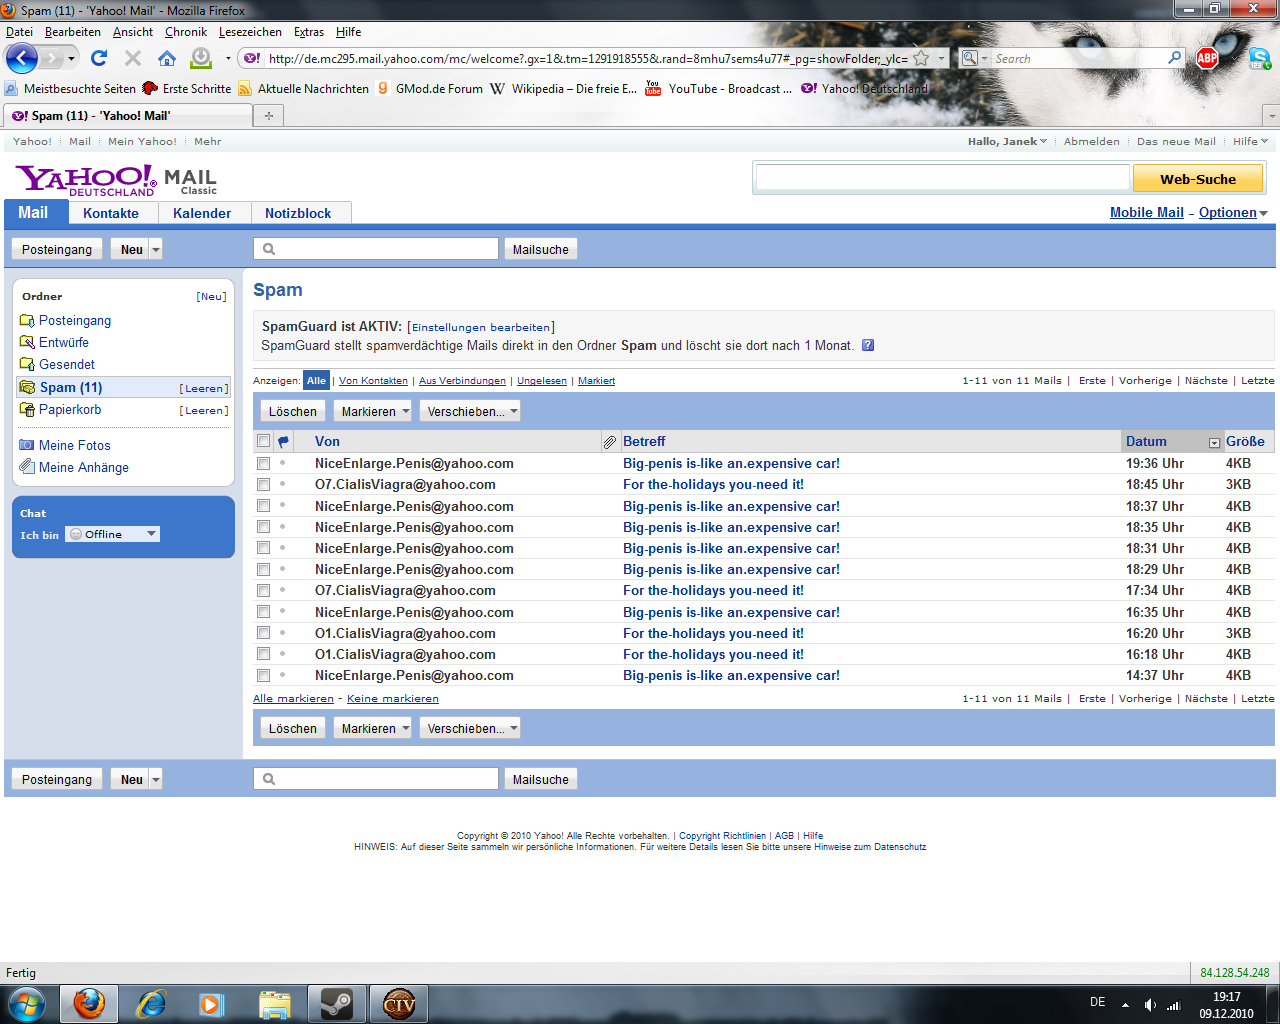Open Steam from the Windows taskbar
This screenshot has width=1280, height=1024.
coord(336,1003)
